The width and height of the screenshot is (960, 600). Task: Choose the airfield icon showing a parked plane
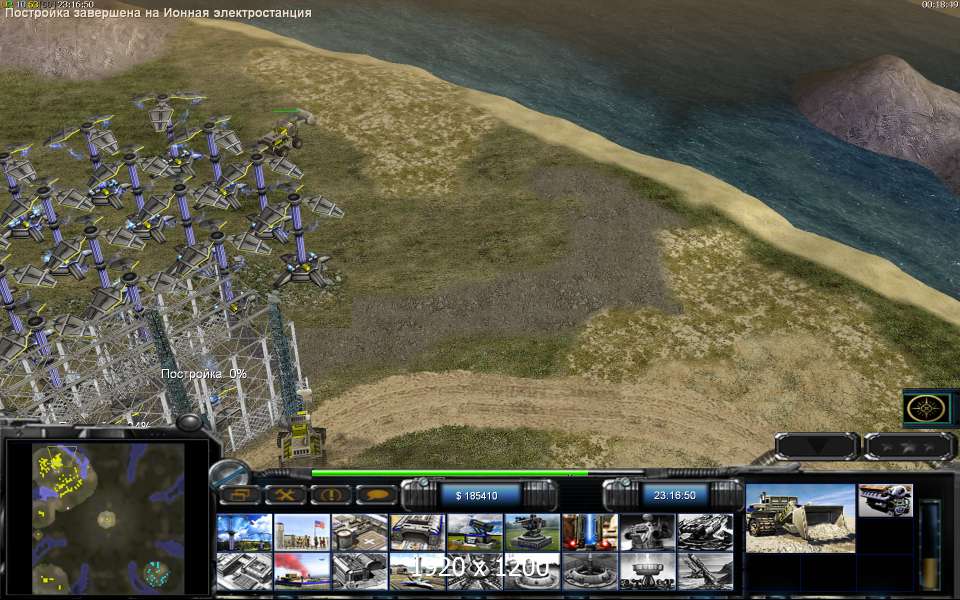click(x=418, y=571)
